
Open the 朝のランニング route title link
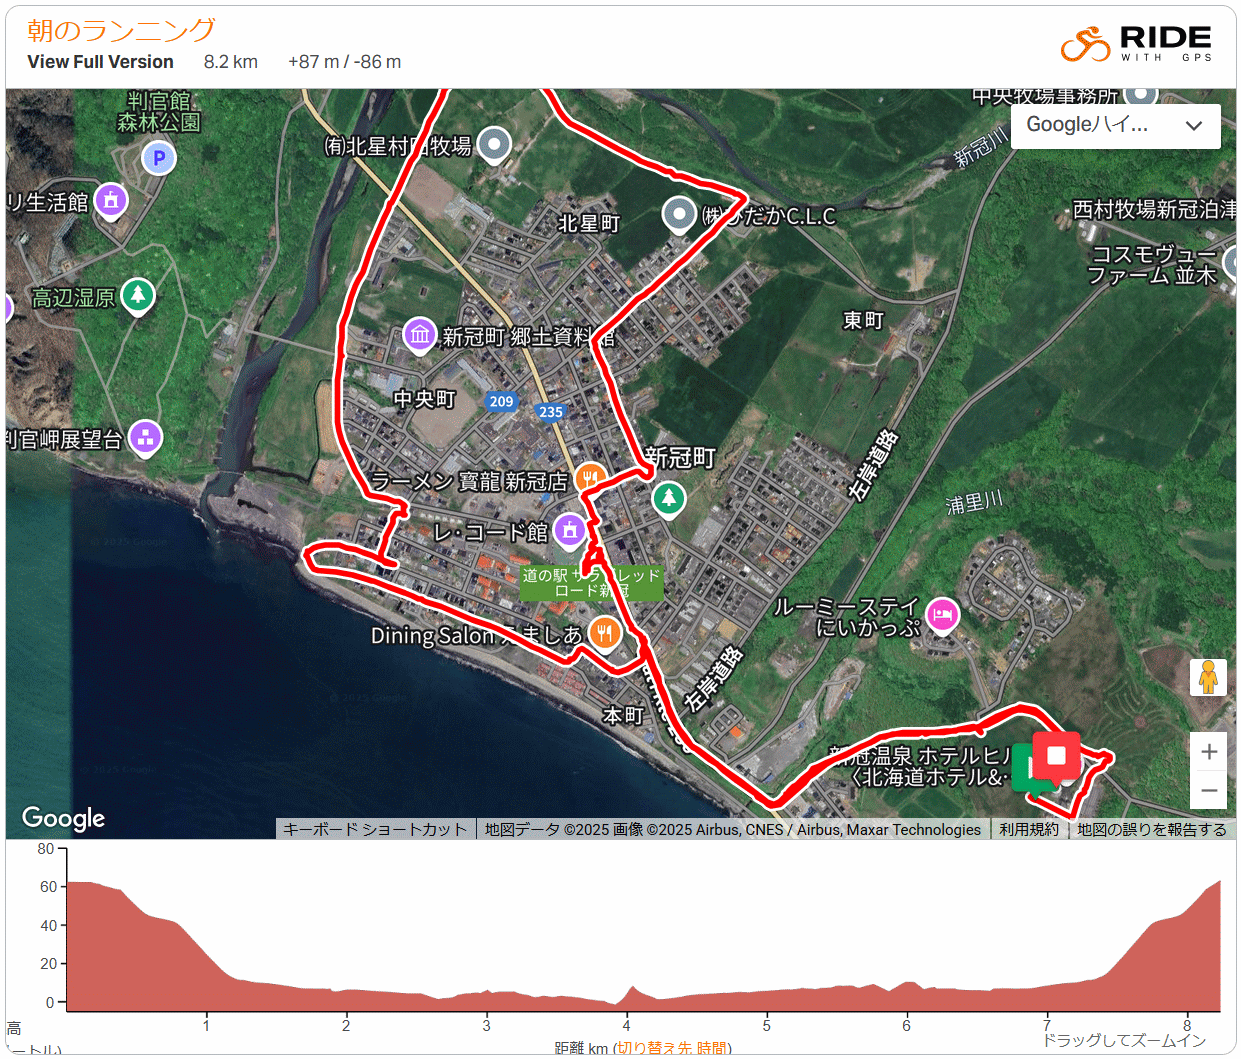(121, 30)
